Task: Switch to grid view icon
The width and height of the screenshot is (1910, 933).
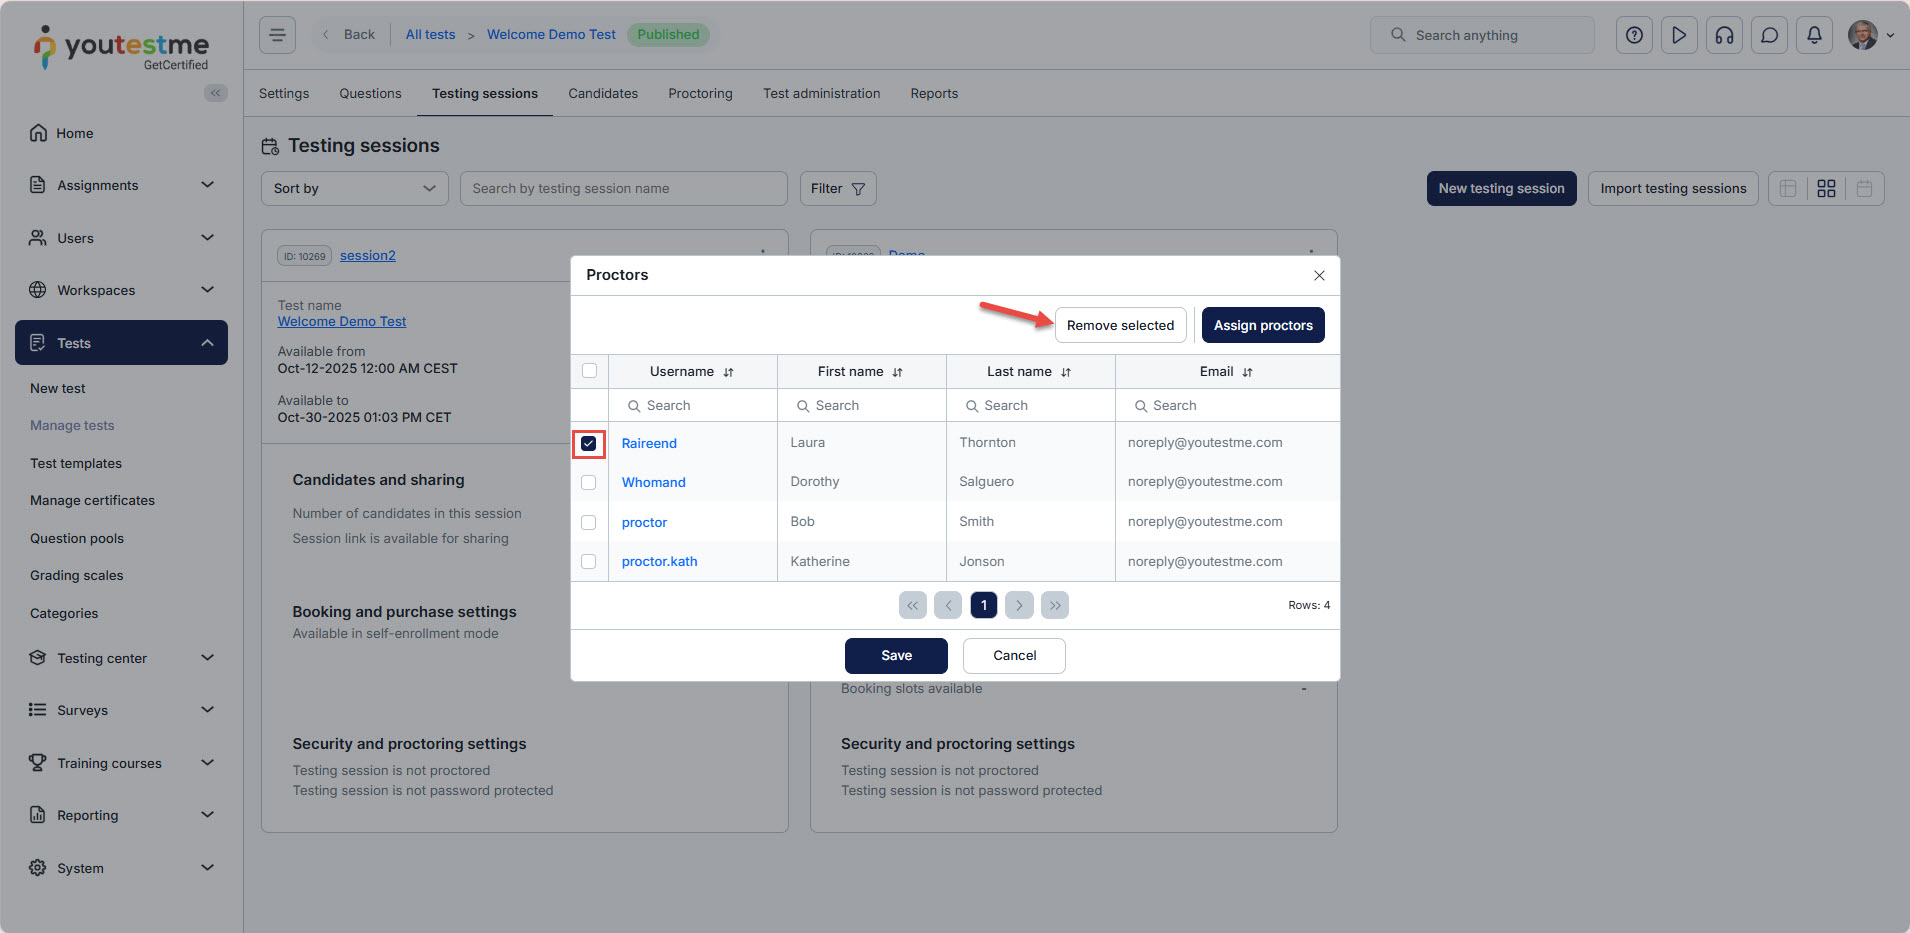Action: 1826,189
